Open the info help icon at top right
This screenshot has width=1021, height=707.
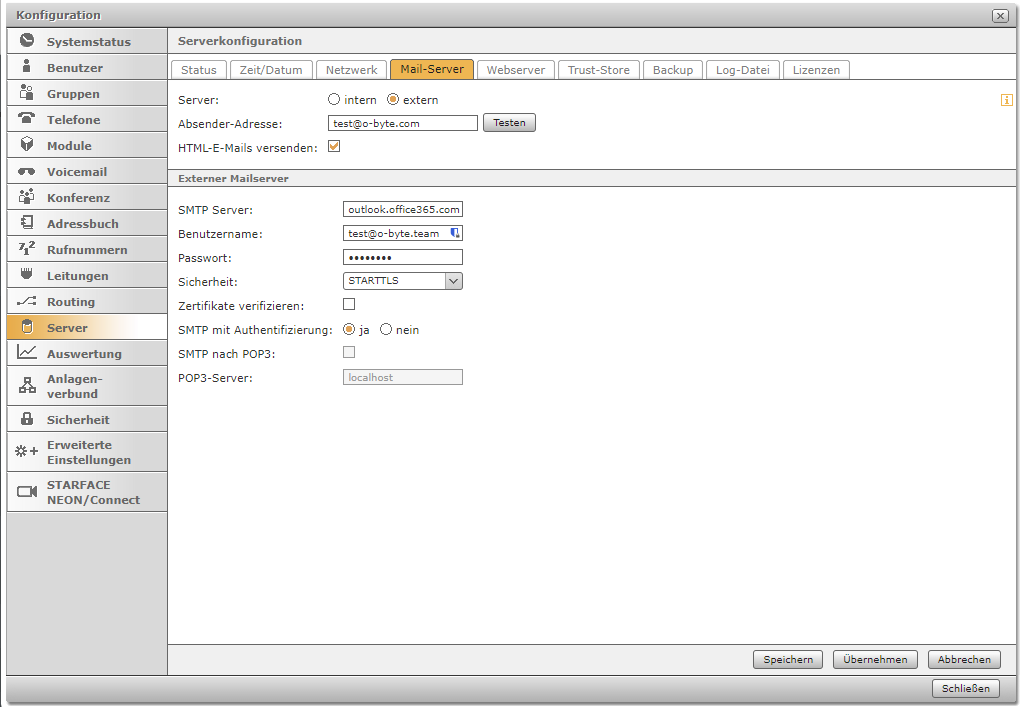coord(1006,100)
